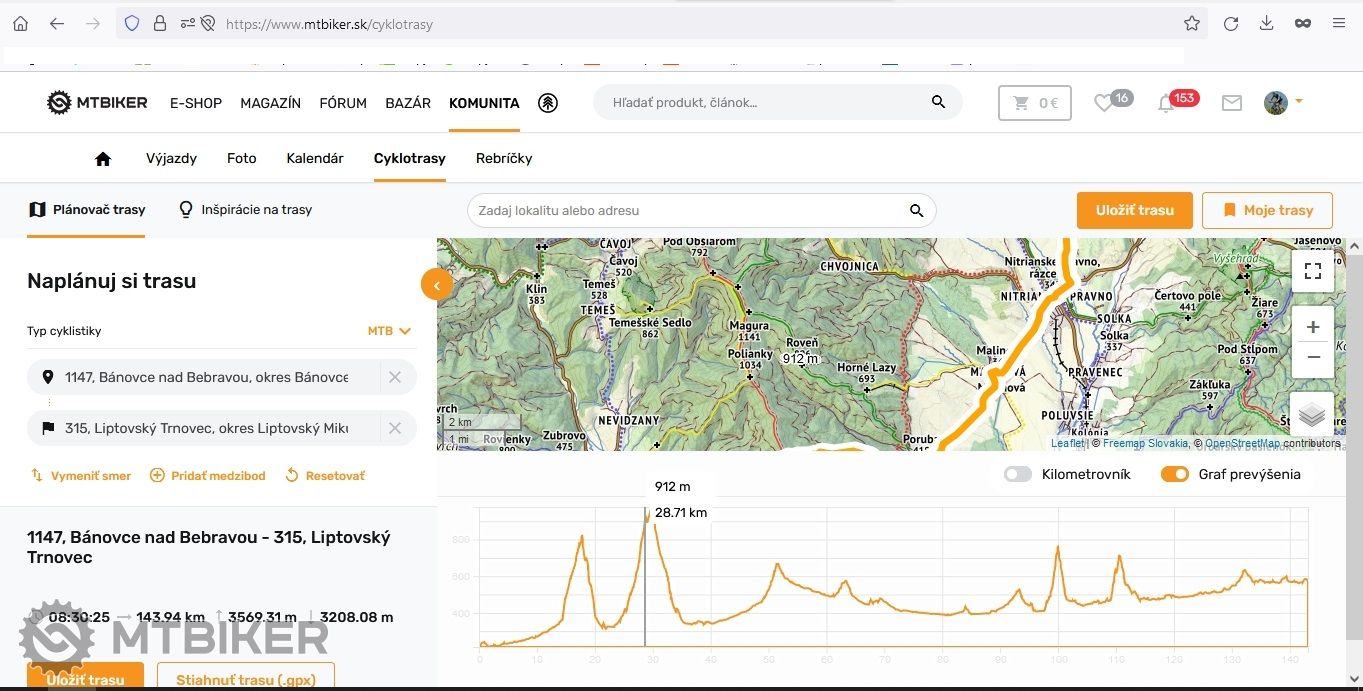Expand the MTB cycling type dropdown
Screen dimensions: 1363x691
pos(389,331)
